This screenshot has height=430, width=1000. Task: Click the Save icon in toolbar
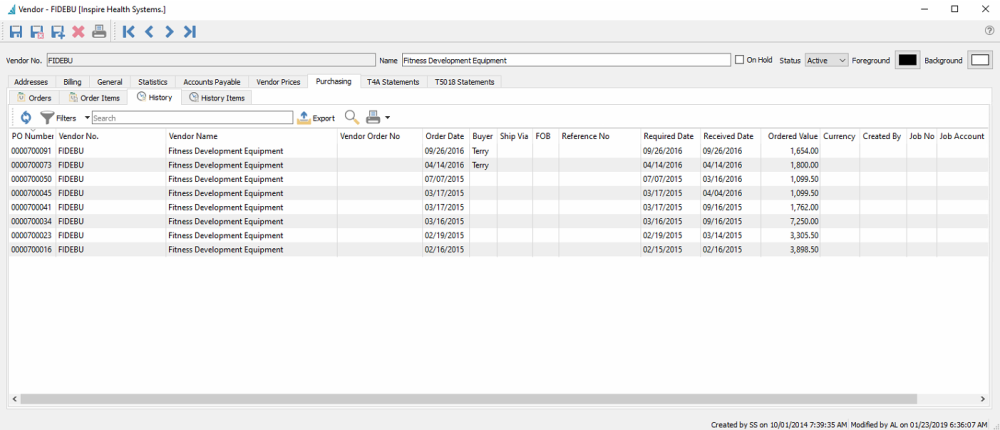17,31
